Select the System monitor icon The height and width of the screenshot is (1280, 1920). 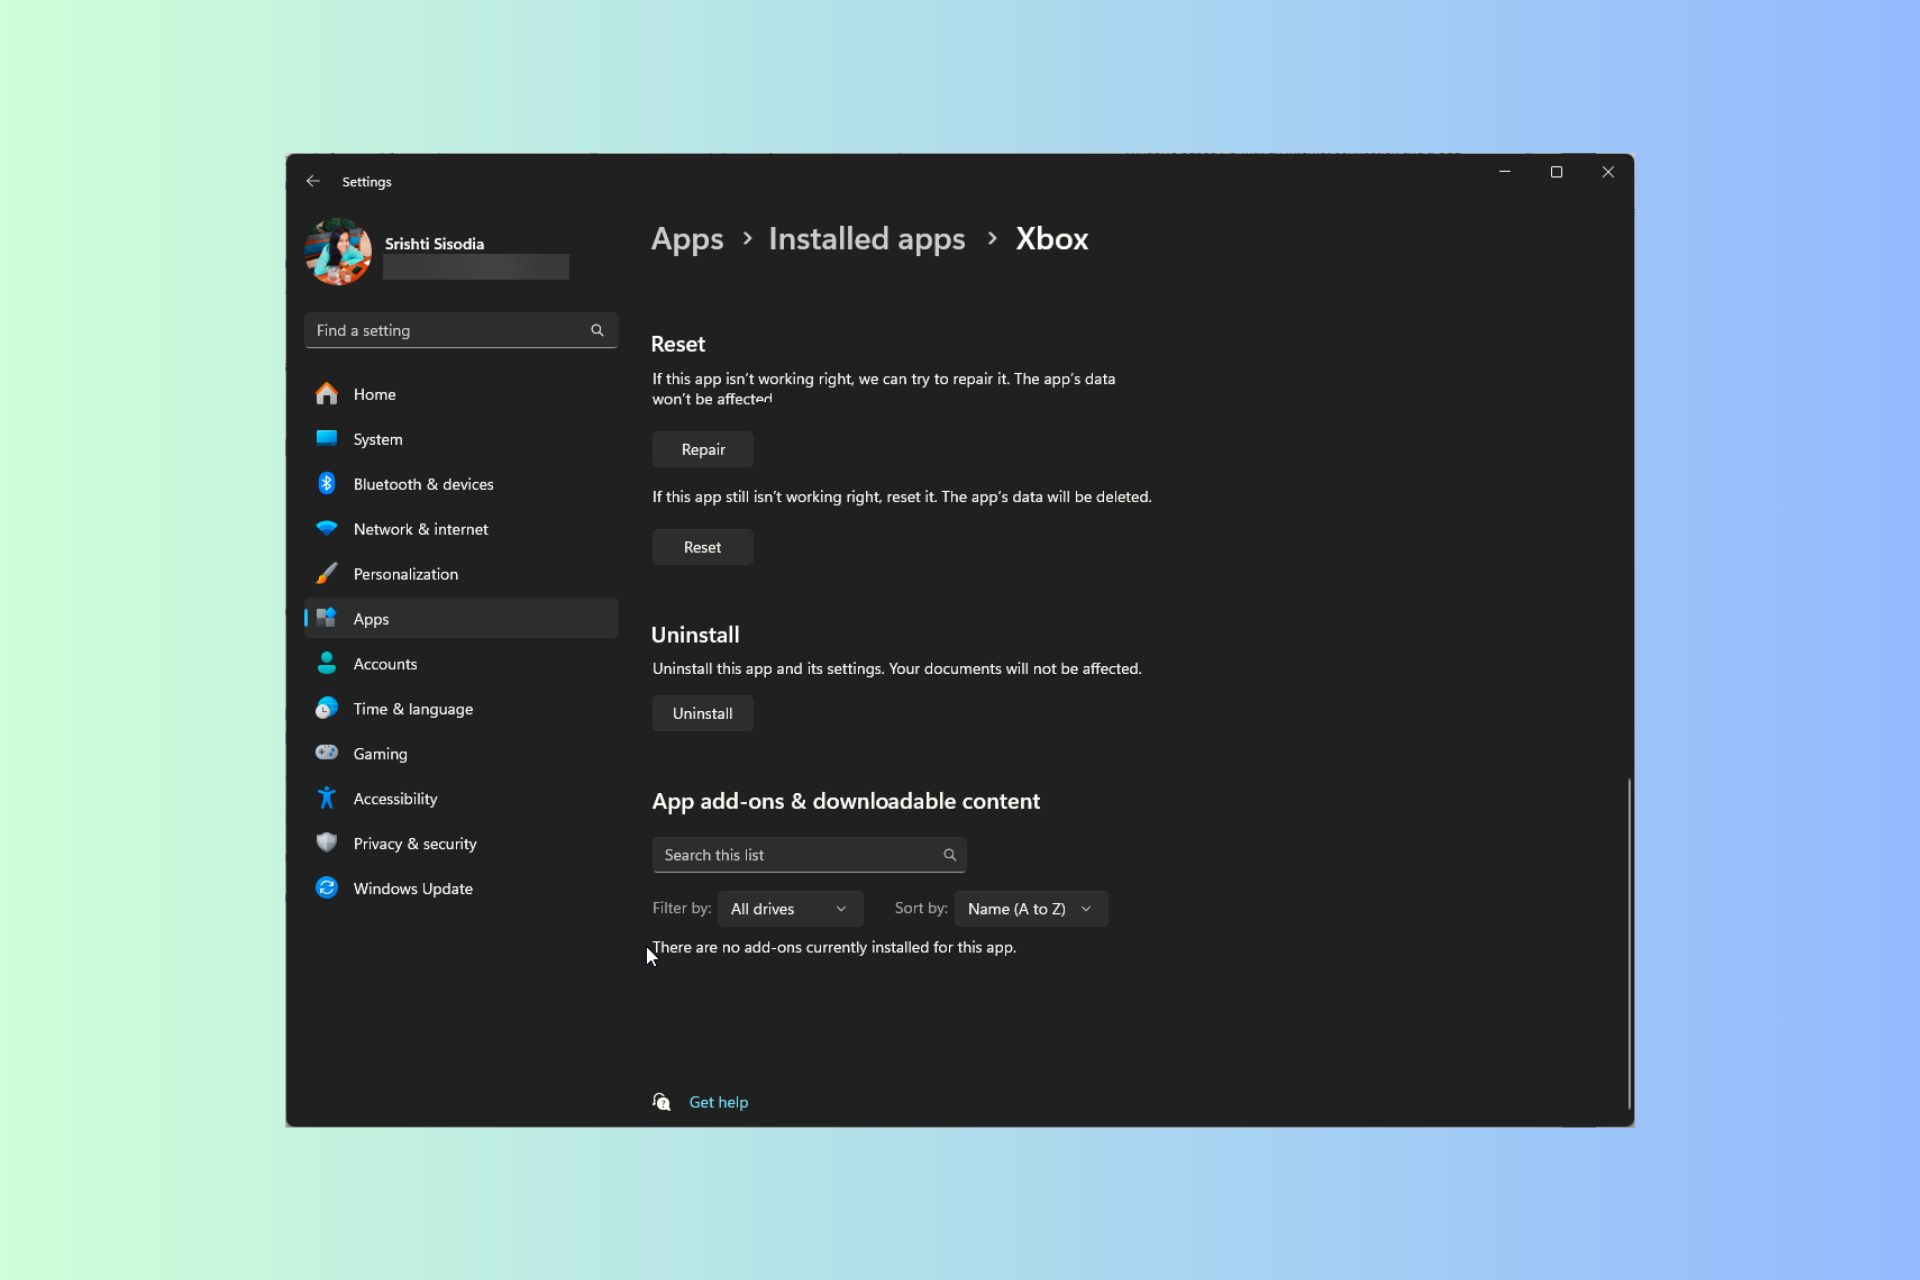[327, 438]
